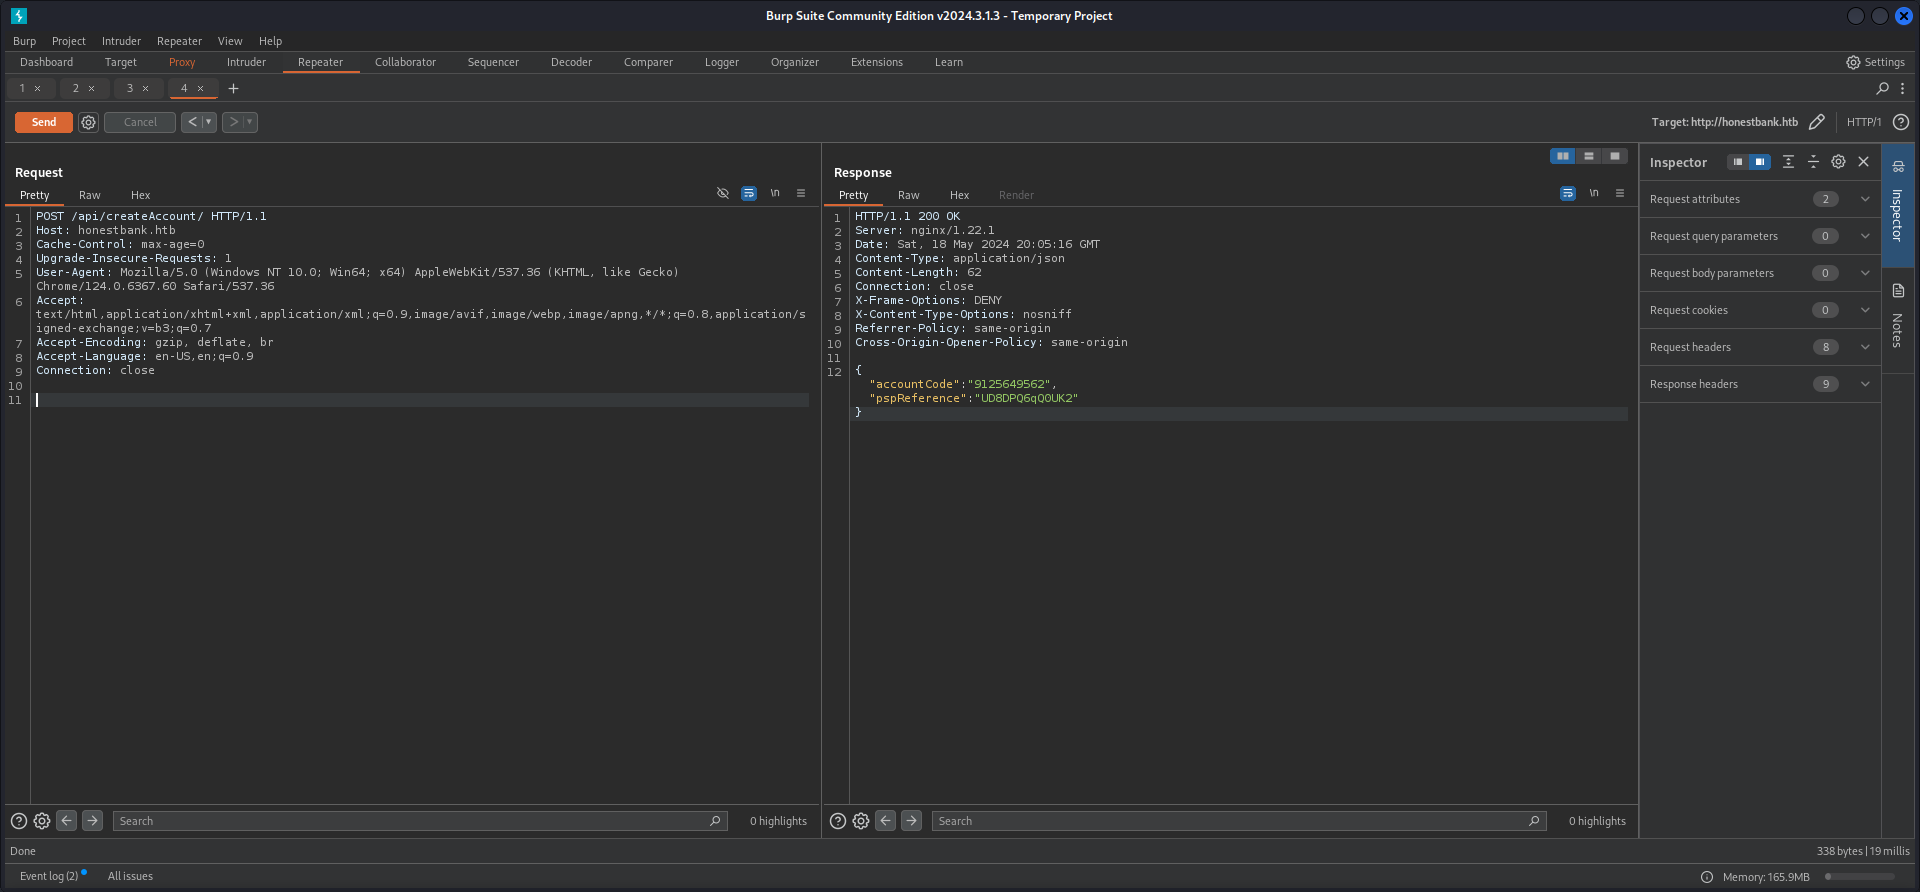Add a new Repeater tab with plus

click(x=233, y=88)
